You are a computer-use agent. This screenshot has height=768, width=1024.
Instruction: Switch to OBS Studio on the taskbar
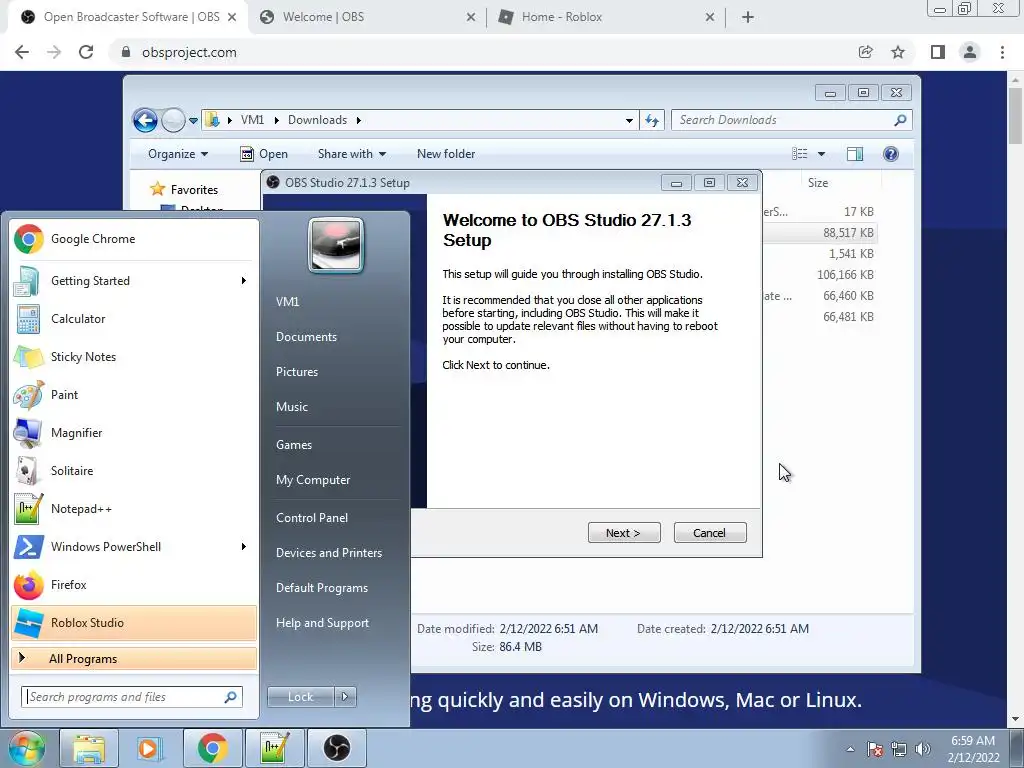click(x=336, y=748)
